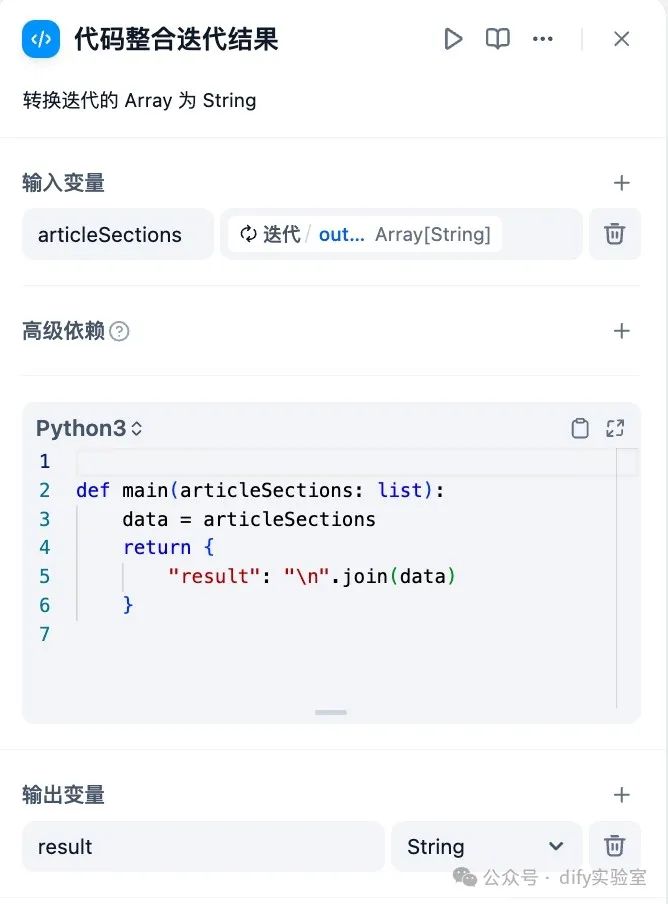Open the String output type dropdown
The height and width of the screenshot is (904, 668).
coord(486,846)
